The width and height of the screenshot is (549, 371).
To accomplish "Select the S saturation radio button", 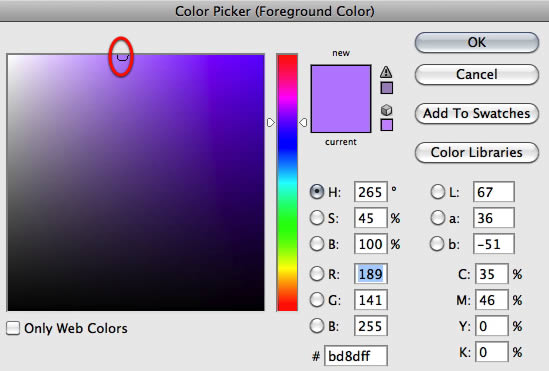I will pos(317,218).
